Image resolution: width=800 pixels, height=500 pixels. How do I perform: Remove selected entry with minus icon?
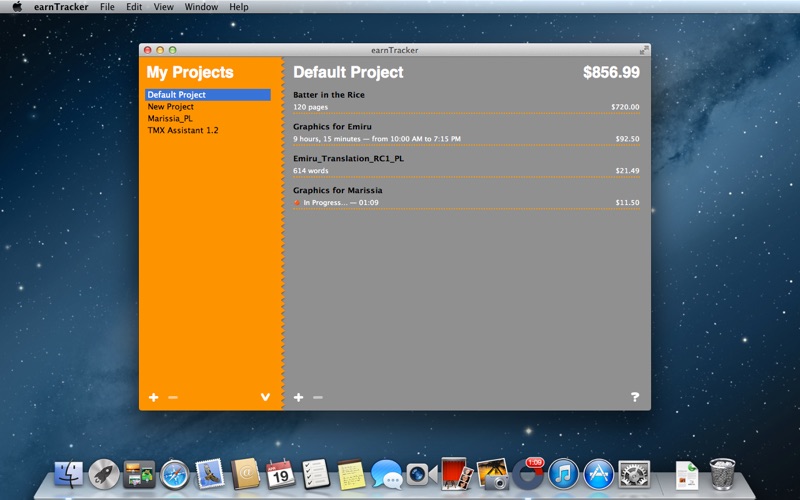coord(318,397)
